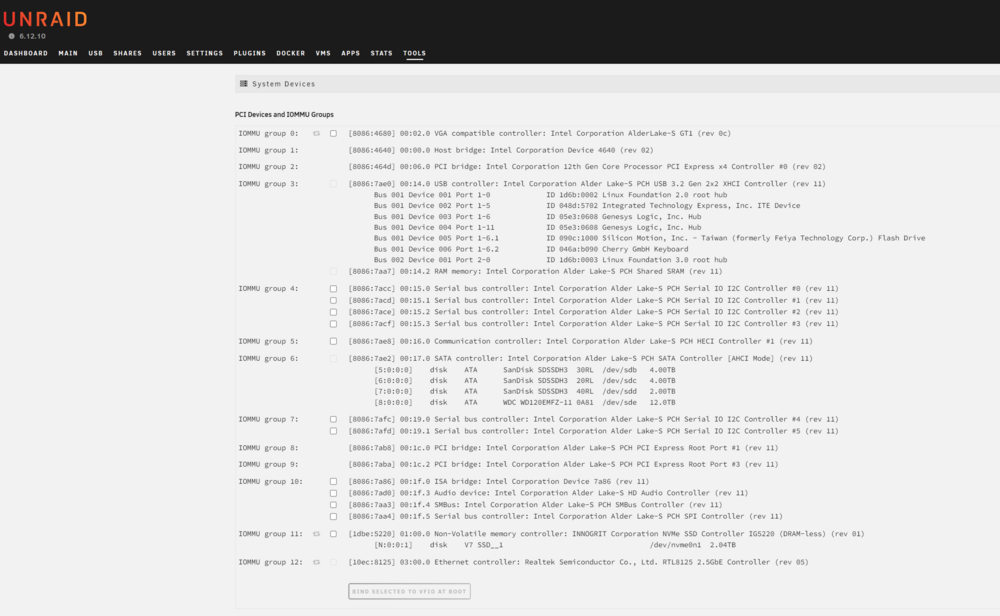1000x616 pixels.
Task: Open the USB menu item
Action: [x=96, y=54]
